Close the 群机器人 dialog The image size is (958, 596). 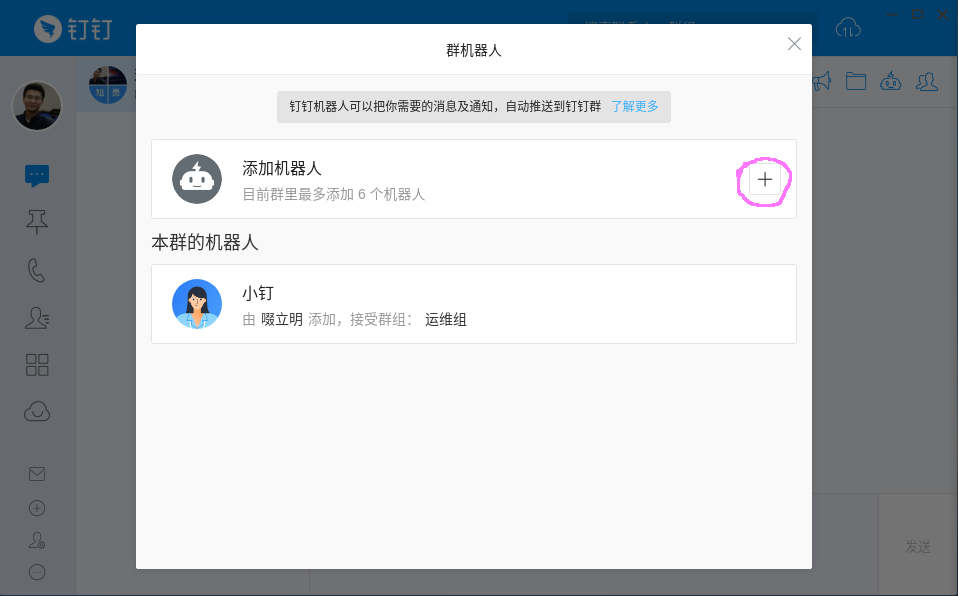coord(794,44)
